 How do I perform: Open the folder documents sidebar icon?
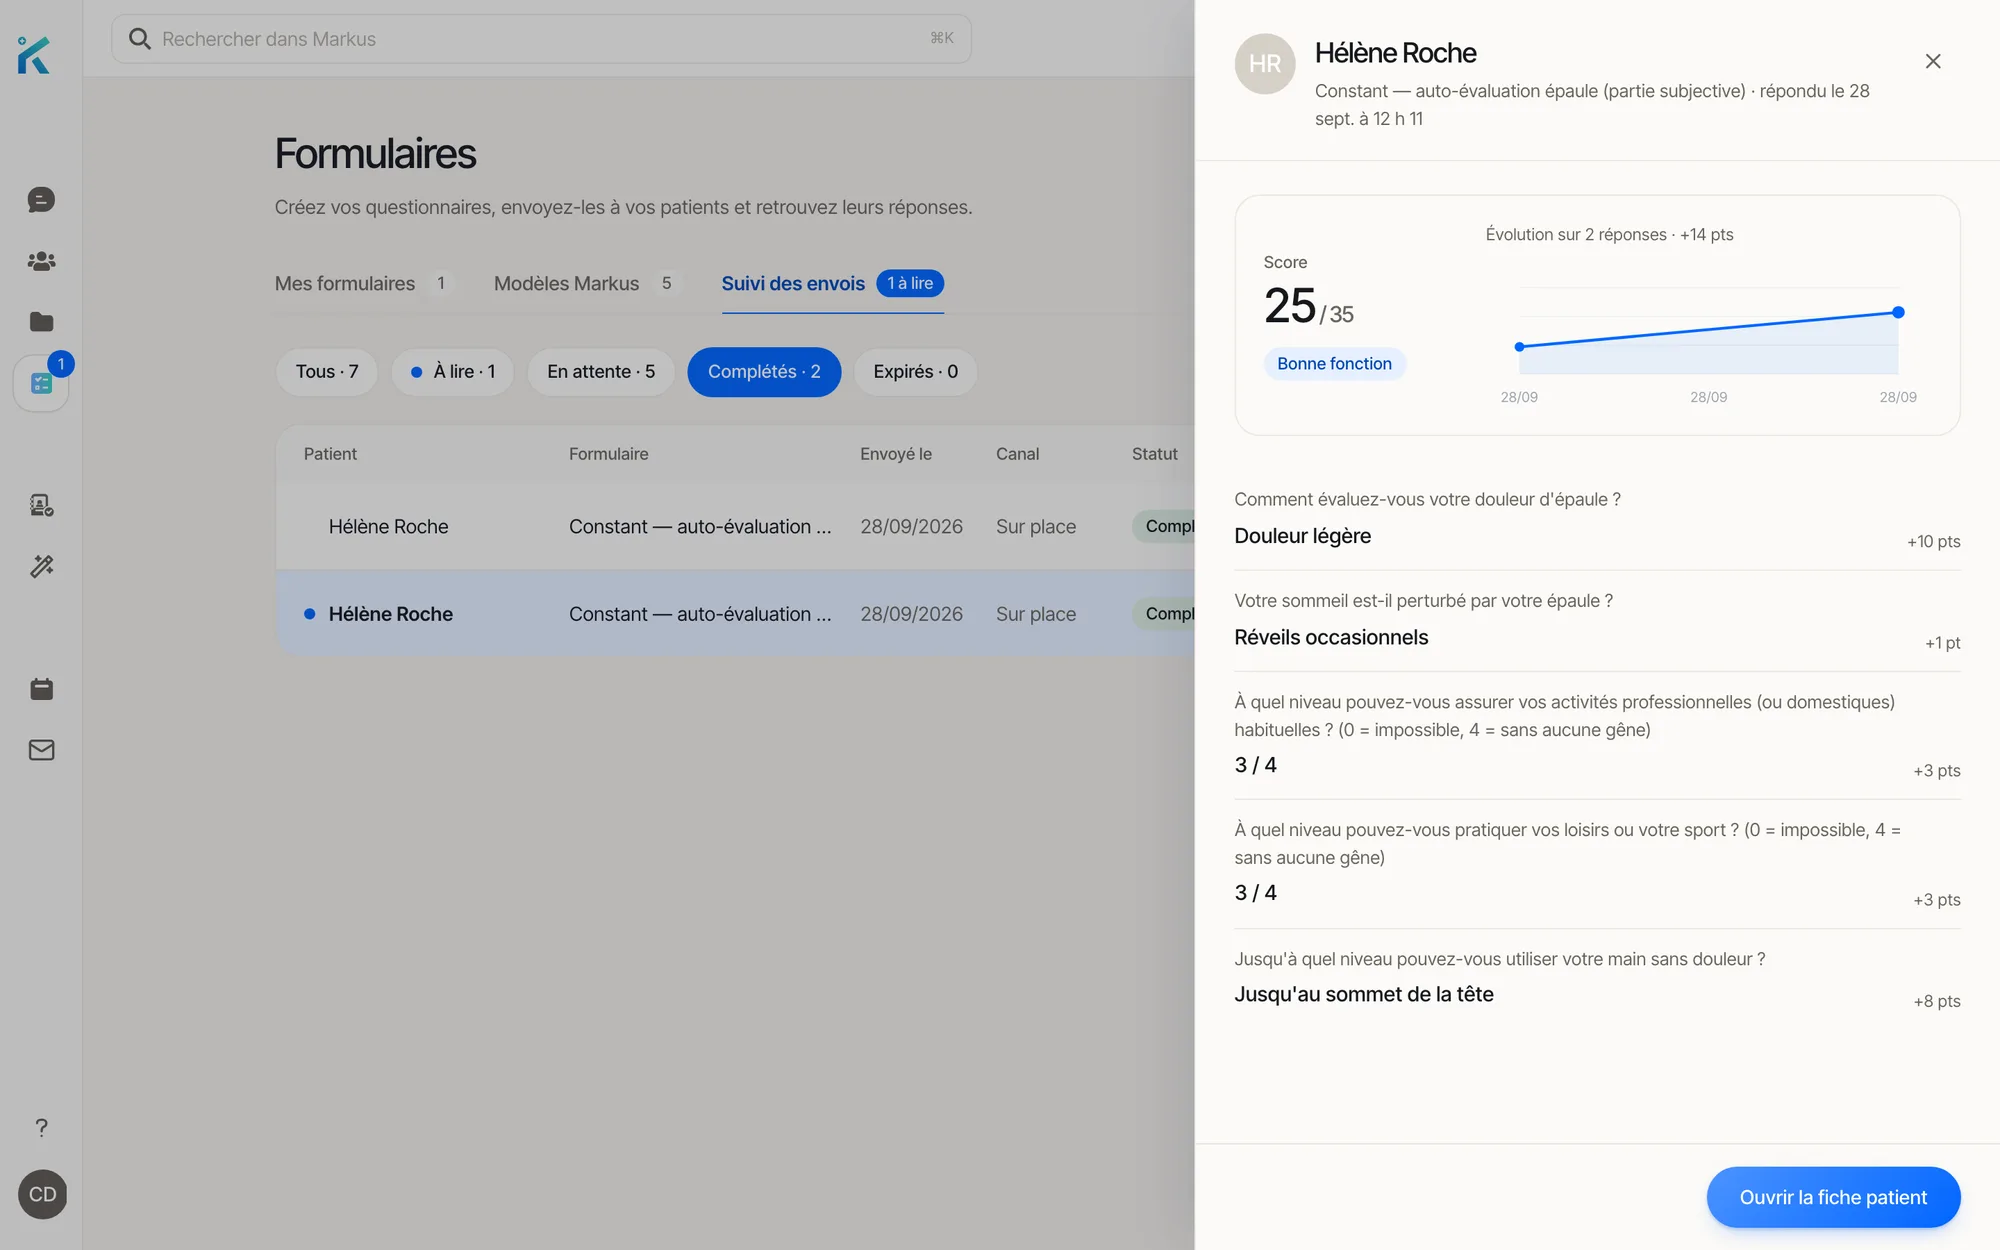[41, 322]
